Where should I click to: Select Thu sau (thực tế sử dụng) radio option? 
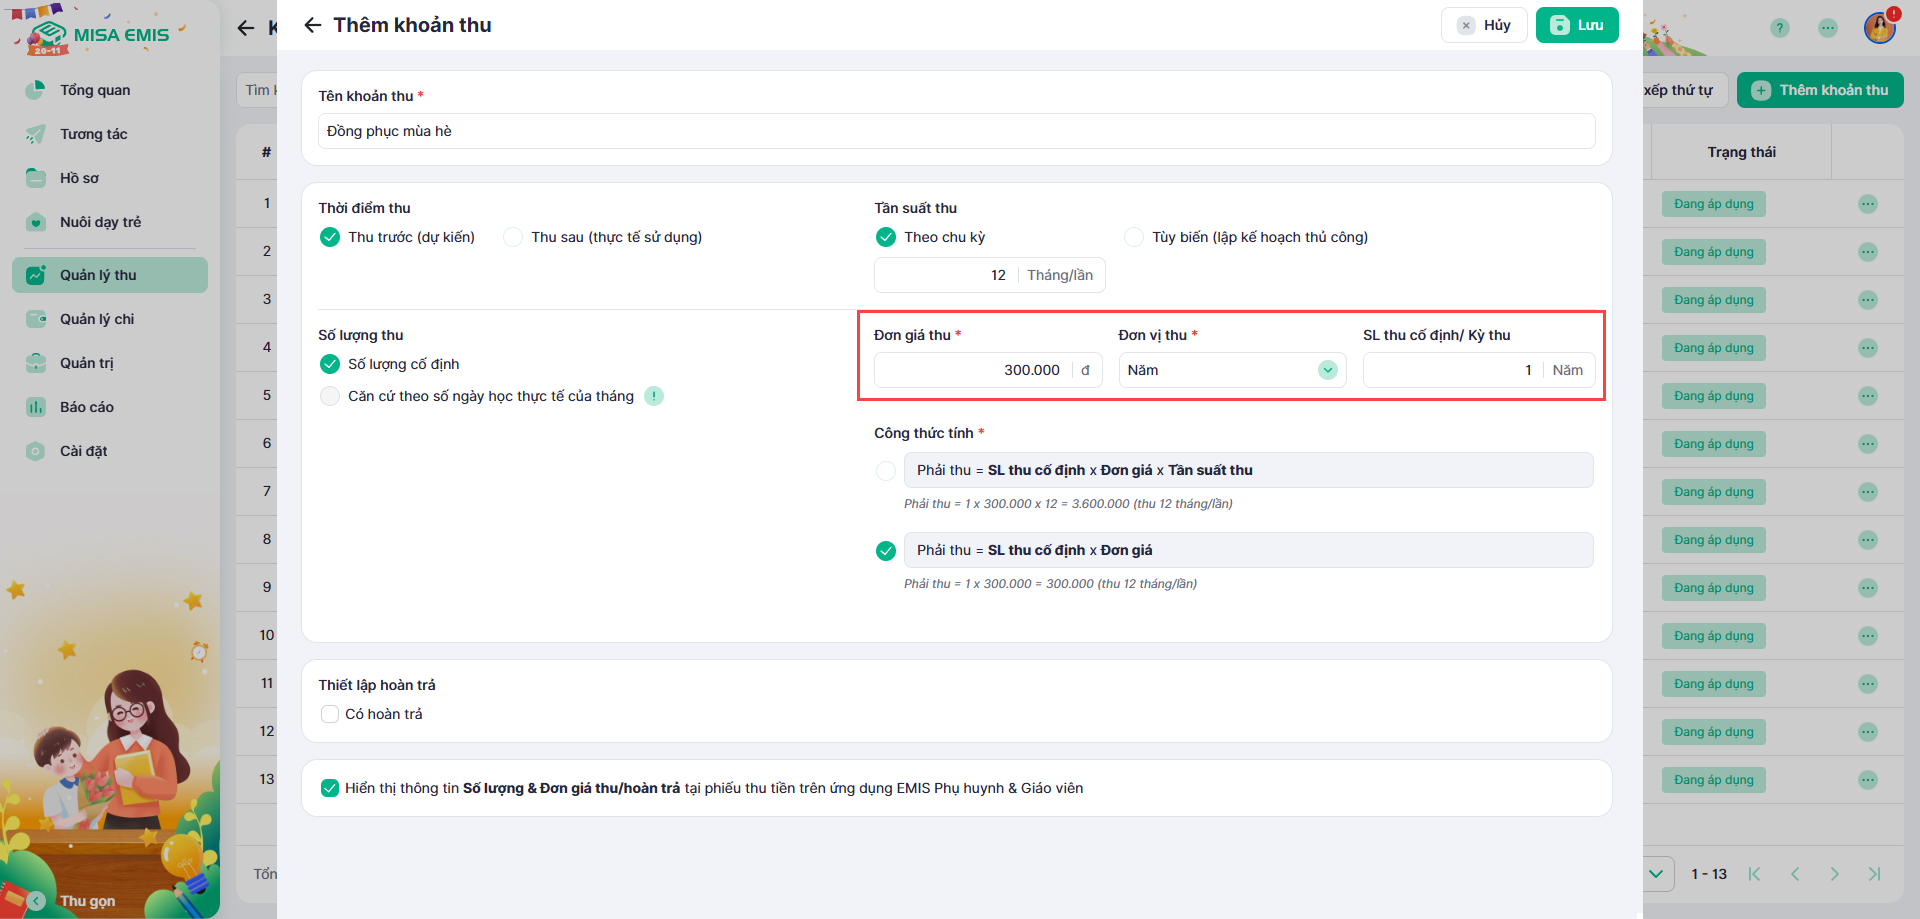point(513,237)
